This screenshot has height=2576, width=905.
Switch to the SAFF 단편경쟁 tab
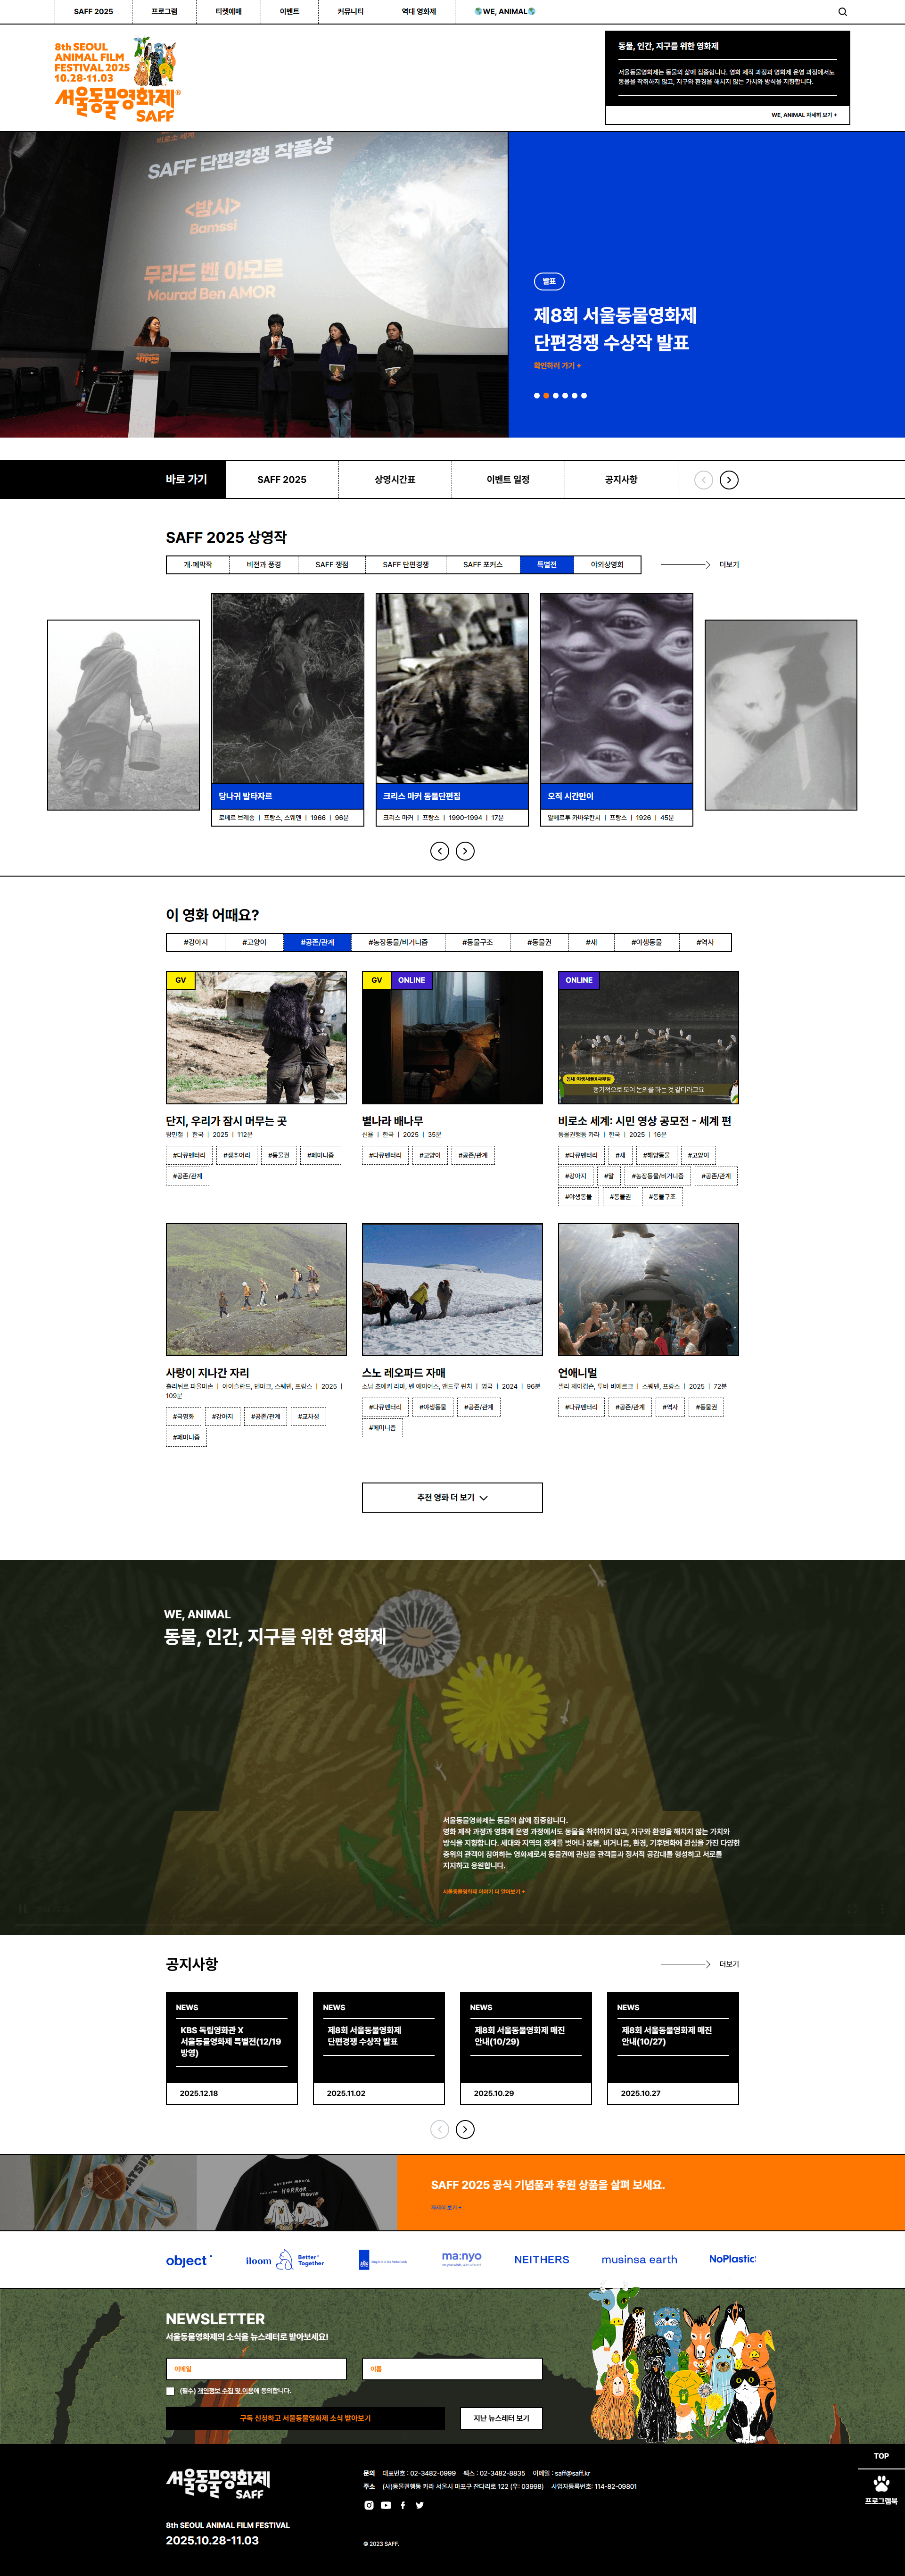point(405,565)
